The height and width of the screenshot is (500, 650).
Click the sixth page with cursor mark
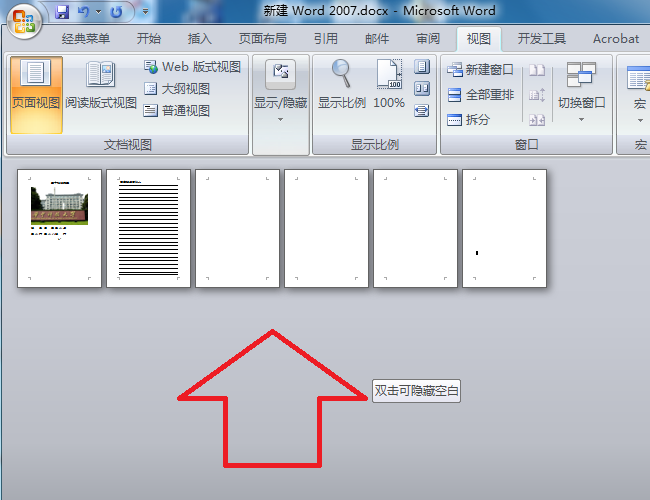pos(504,228)
